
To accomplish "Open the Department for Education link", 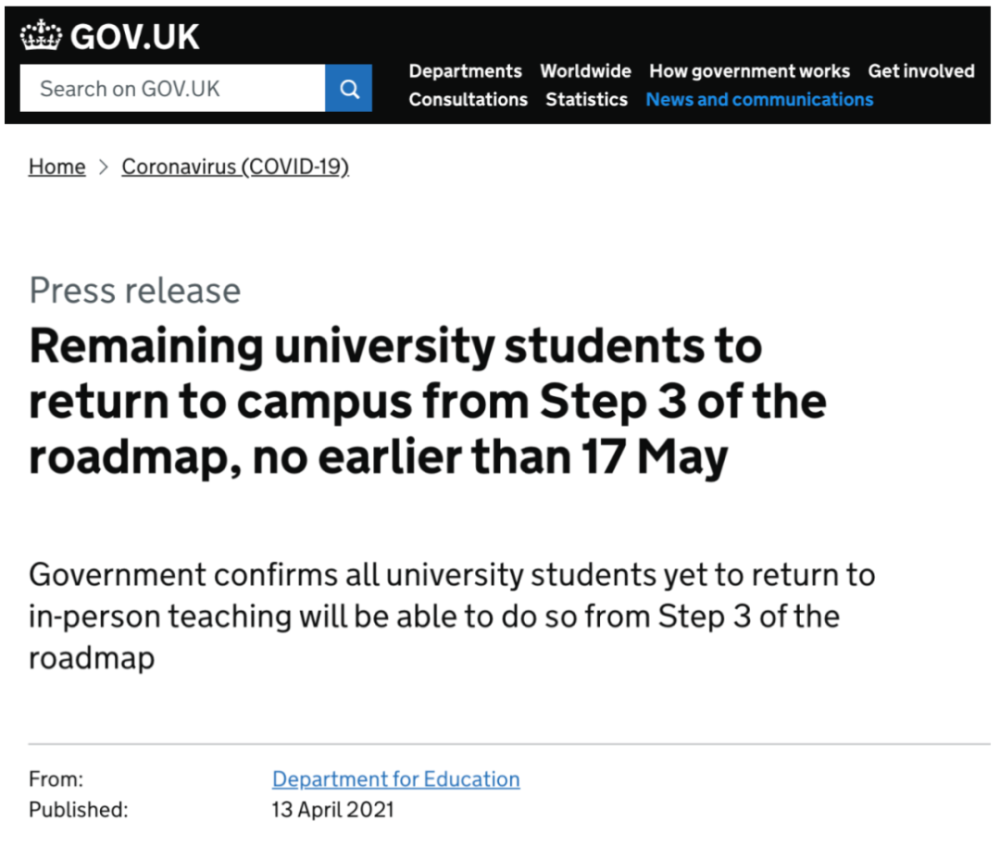I will 396,779.
